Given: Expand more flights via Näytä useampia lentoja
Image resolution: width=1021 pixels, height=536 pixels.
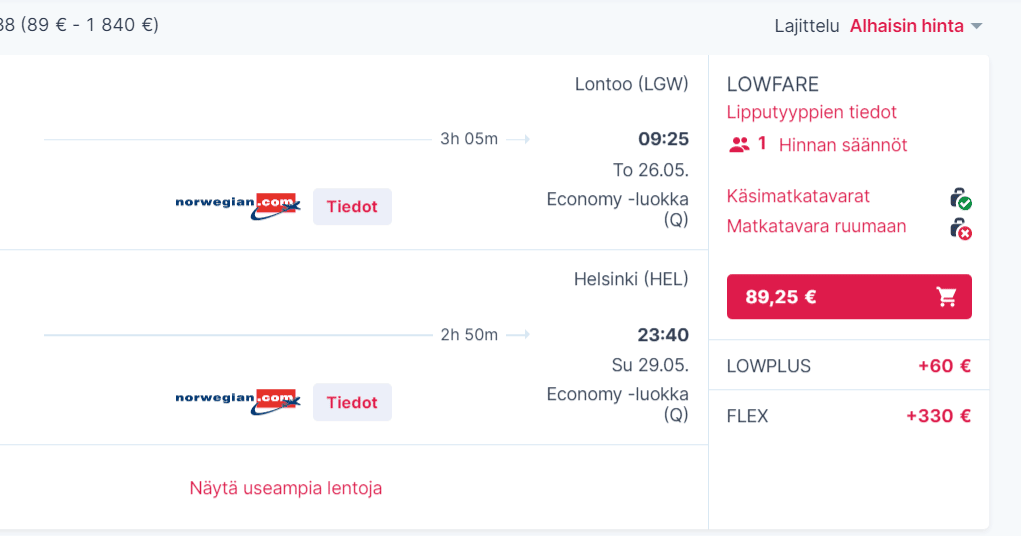Looking at the screenshot, I should click(x=286, y=488).
